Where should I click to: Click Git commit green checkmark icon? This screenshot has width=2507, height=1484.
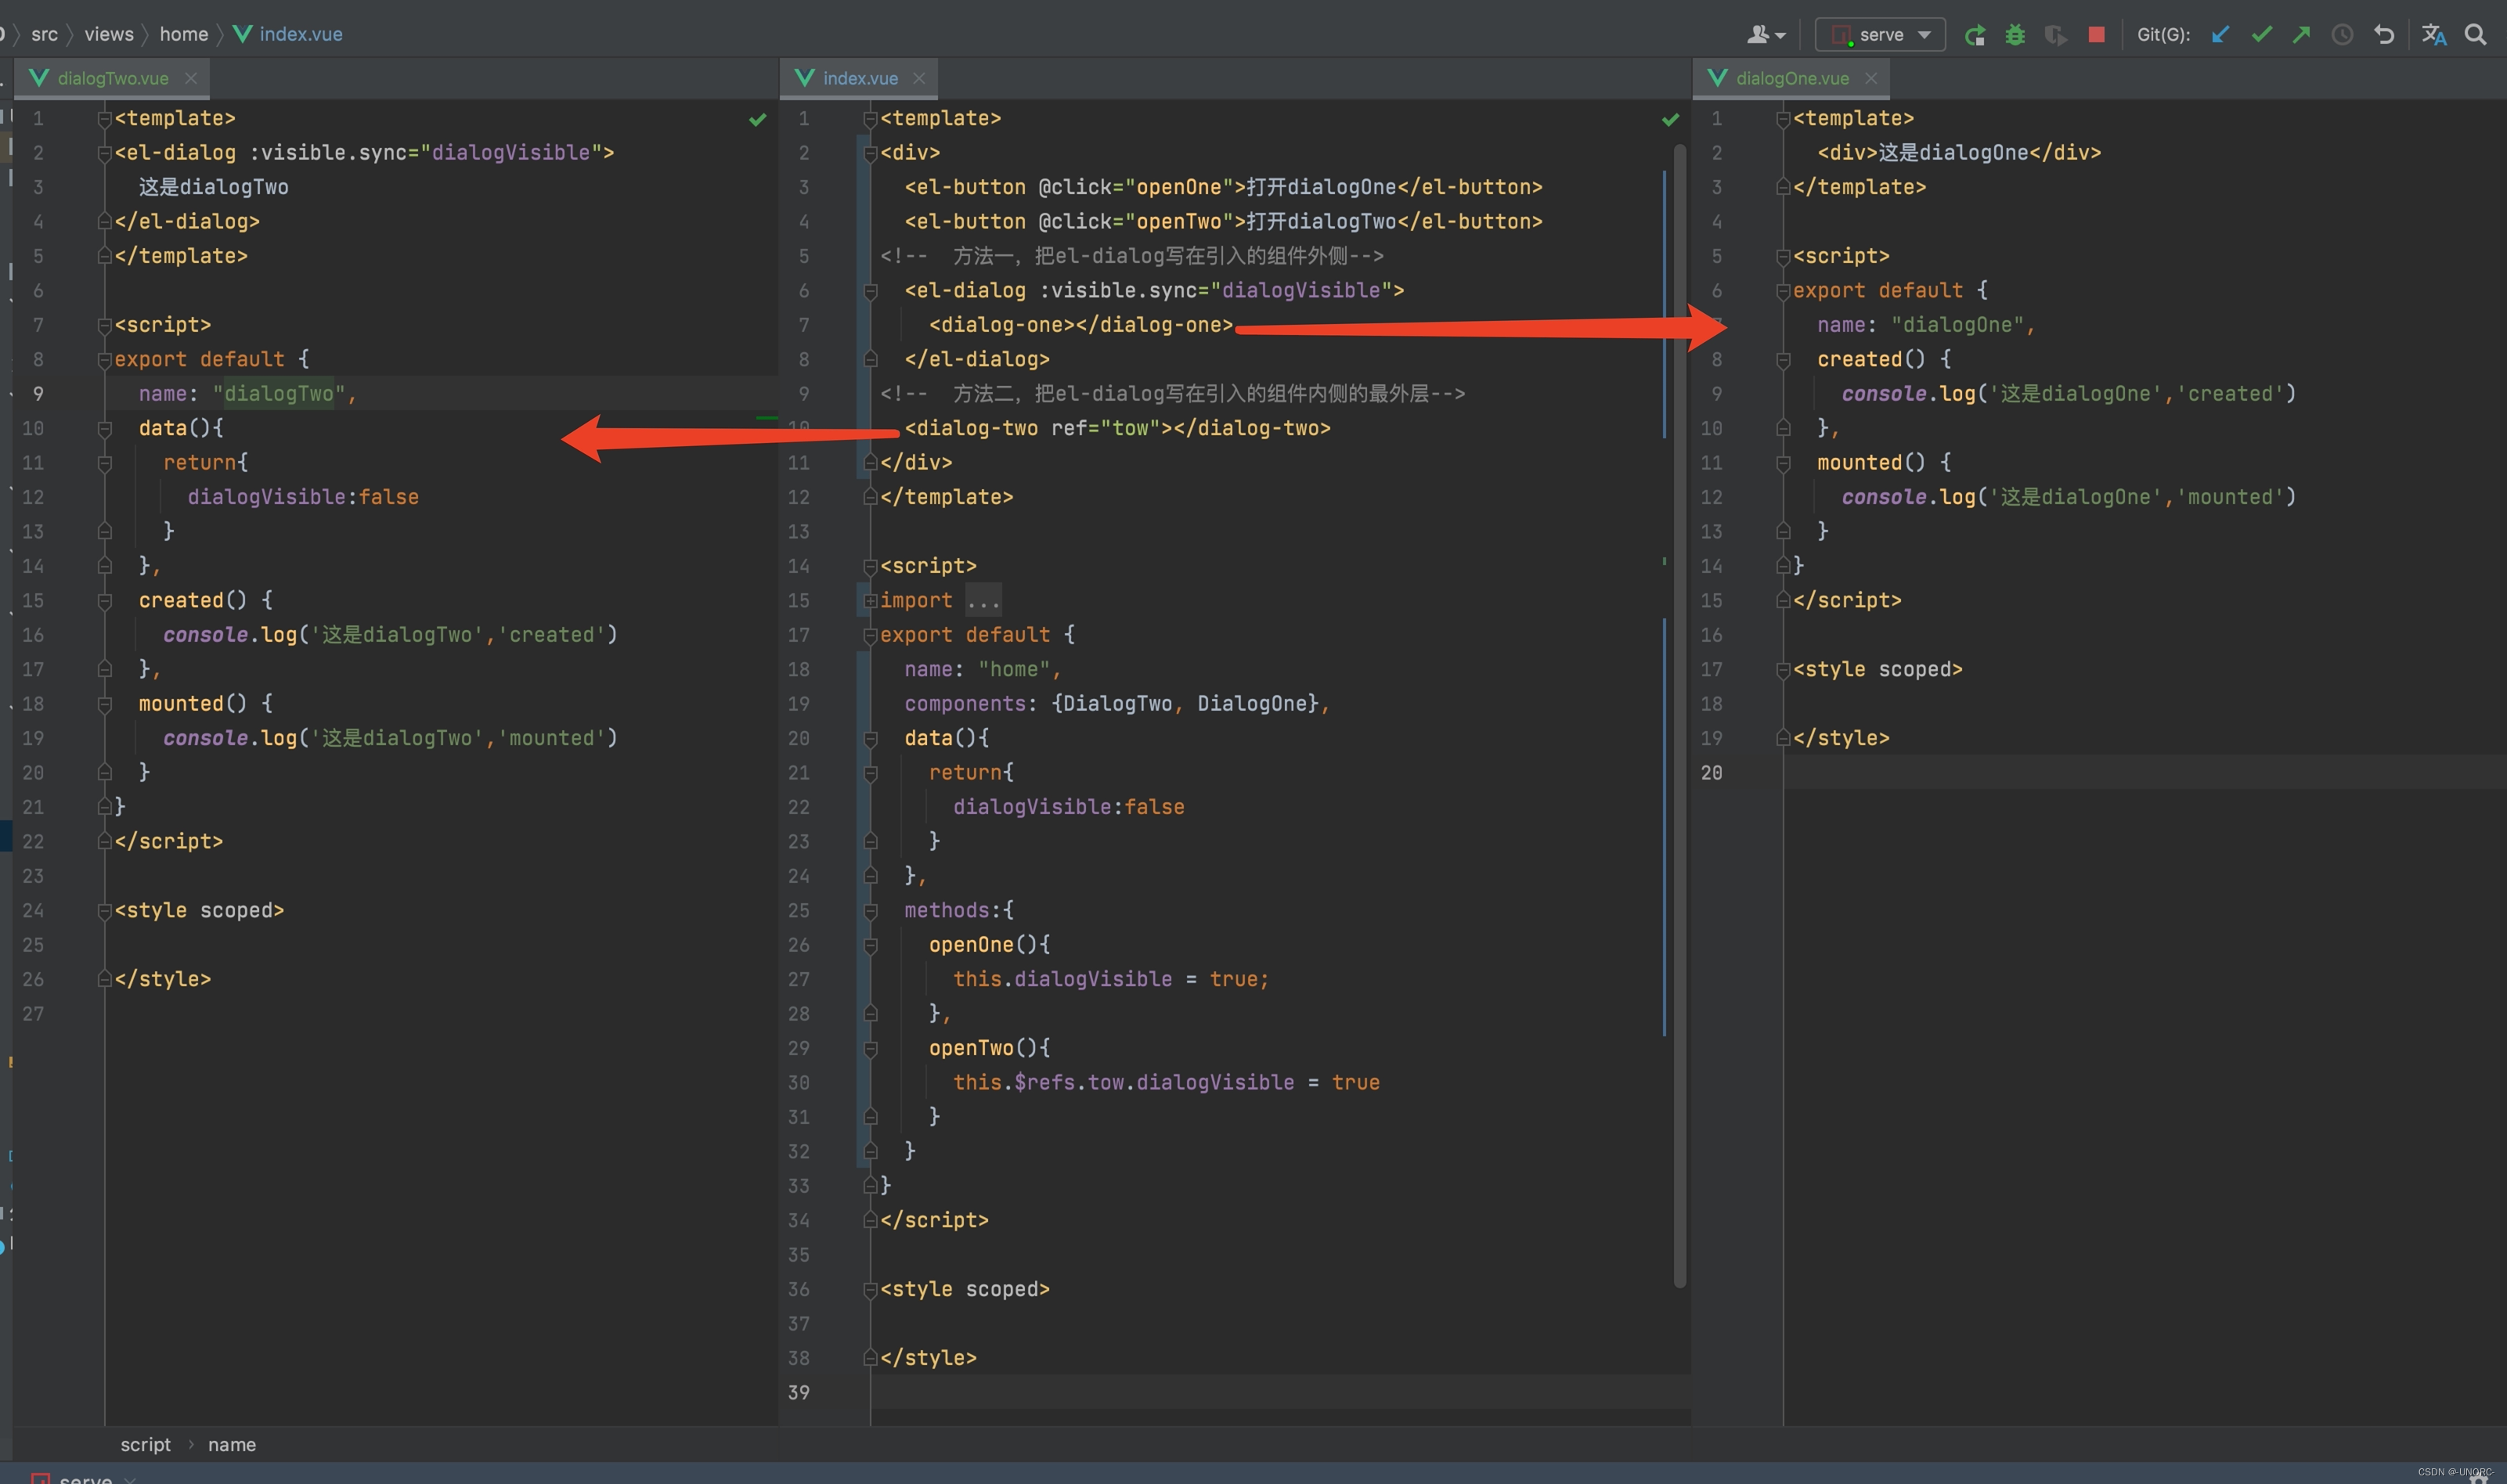pyautogui.click(x=2261, y=35)
